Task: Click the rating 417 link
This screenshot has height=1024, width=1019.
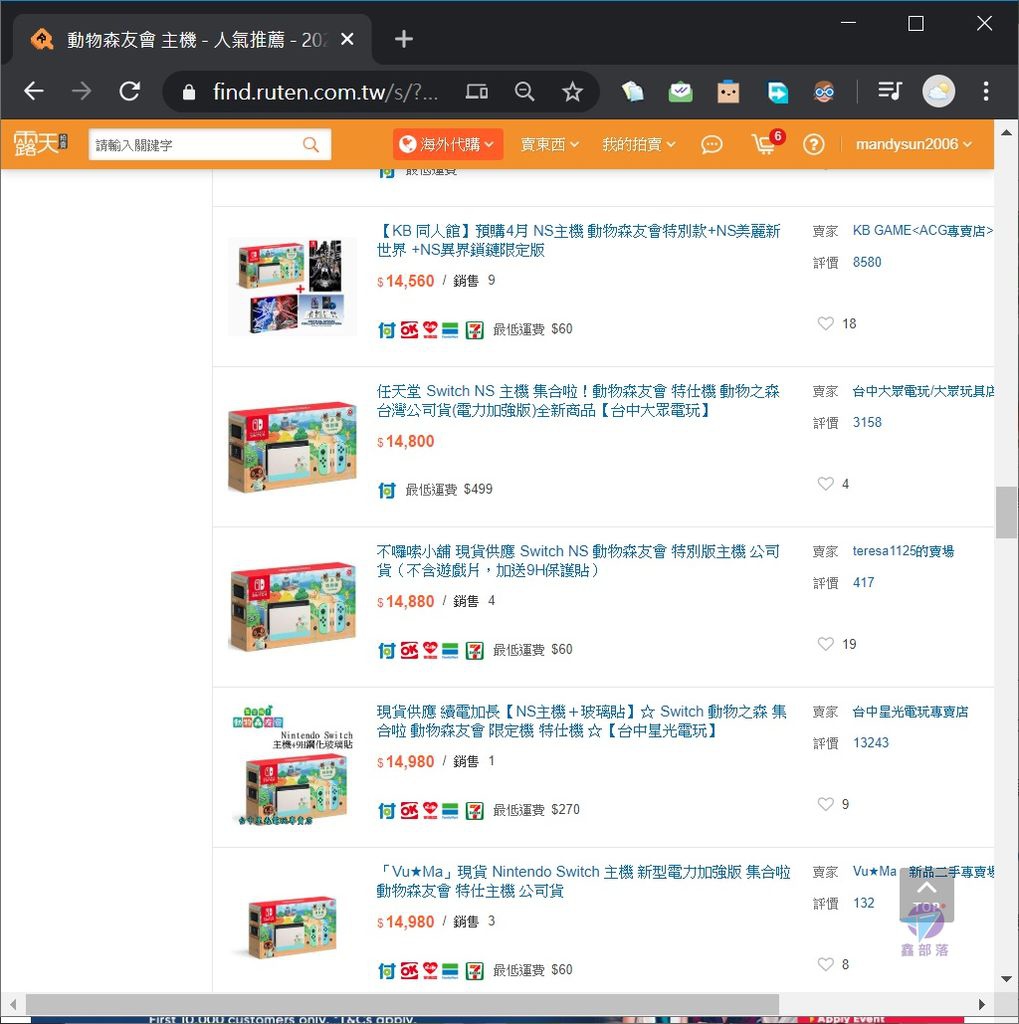Action: pos(863,583)
